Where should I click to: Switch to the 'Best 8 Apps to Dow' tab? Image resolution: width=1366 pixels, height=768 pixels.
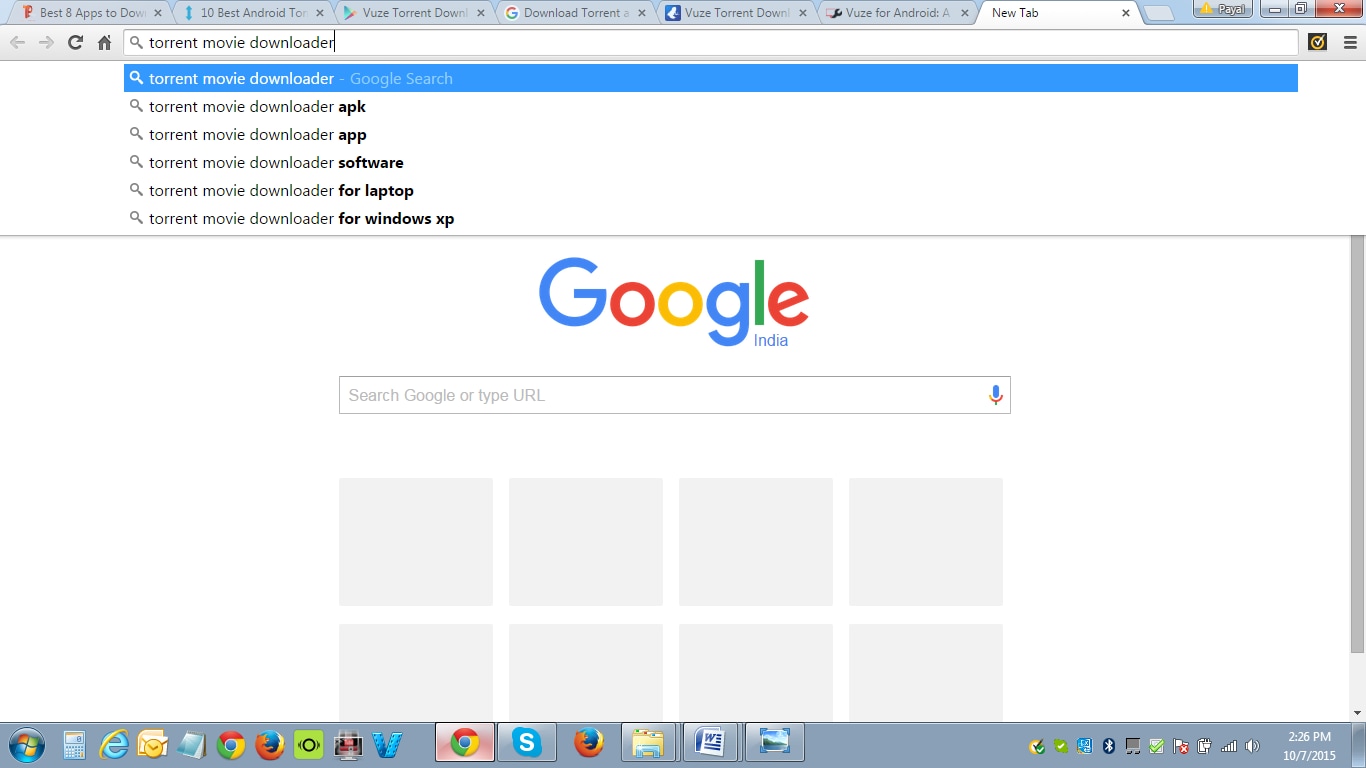[x=92, y=13]
